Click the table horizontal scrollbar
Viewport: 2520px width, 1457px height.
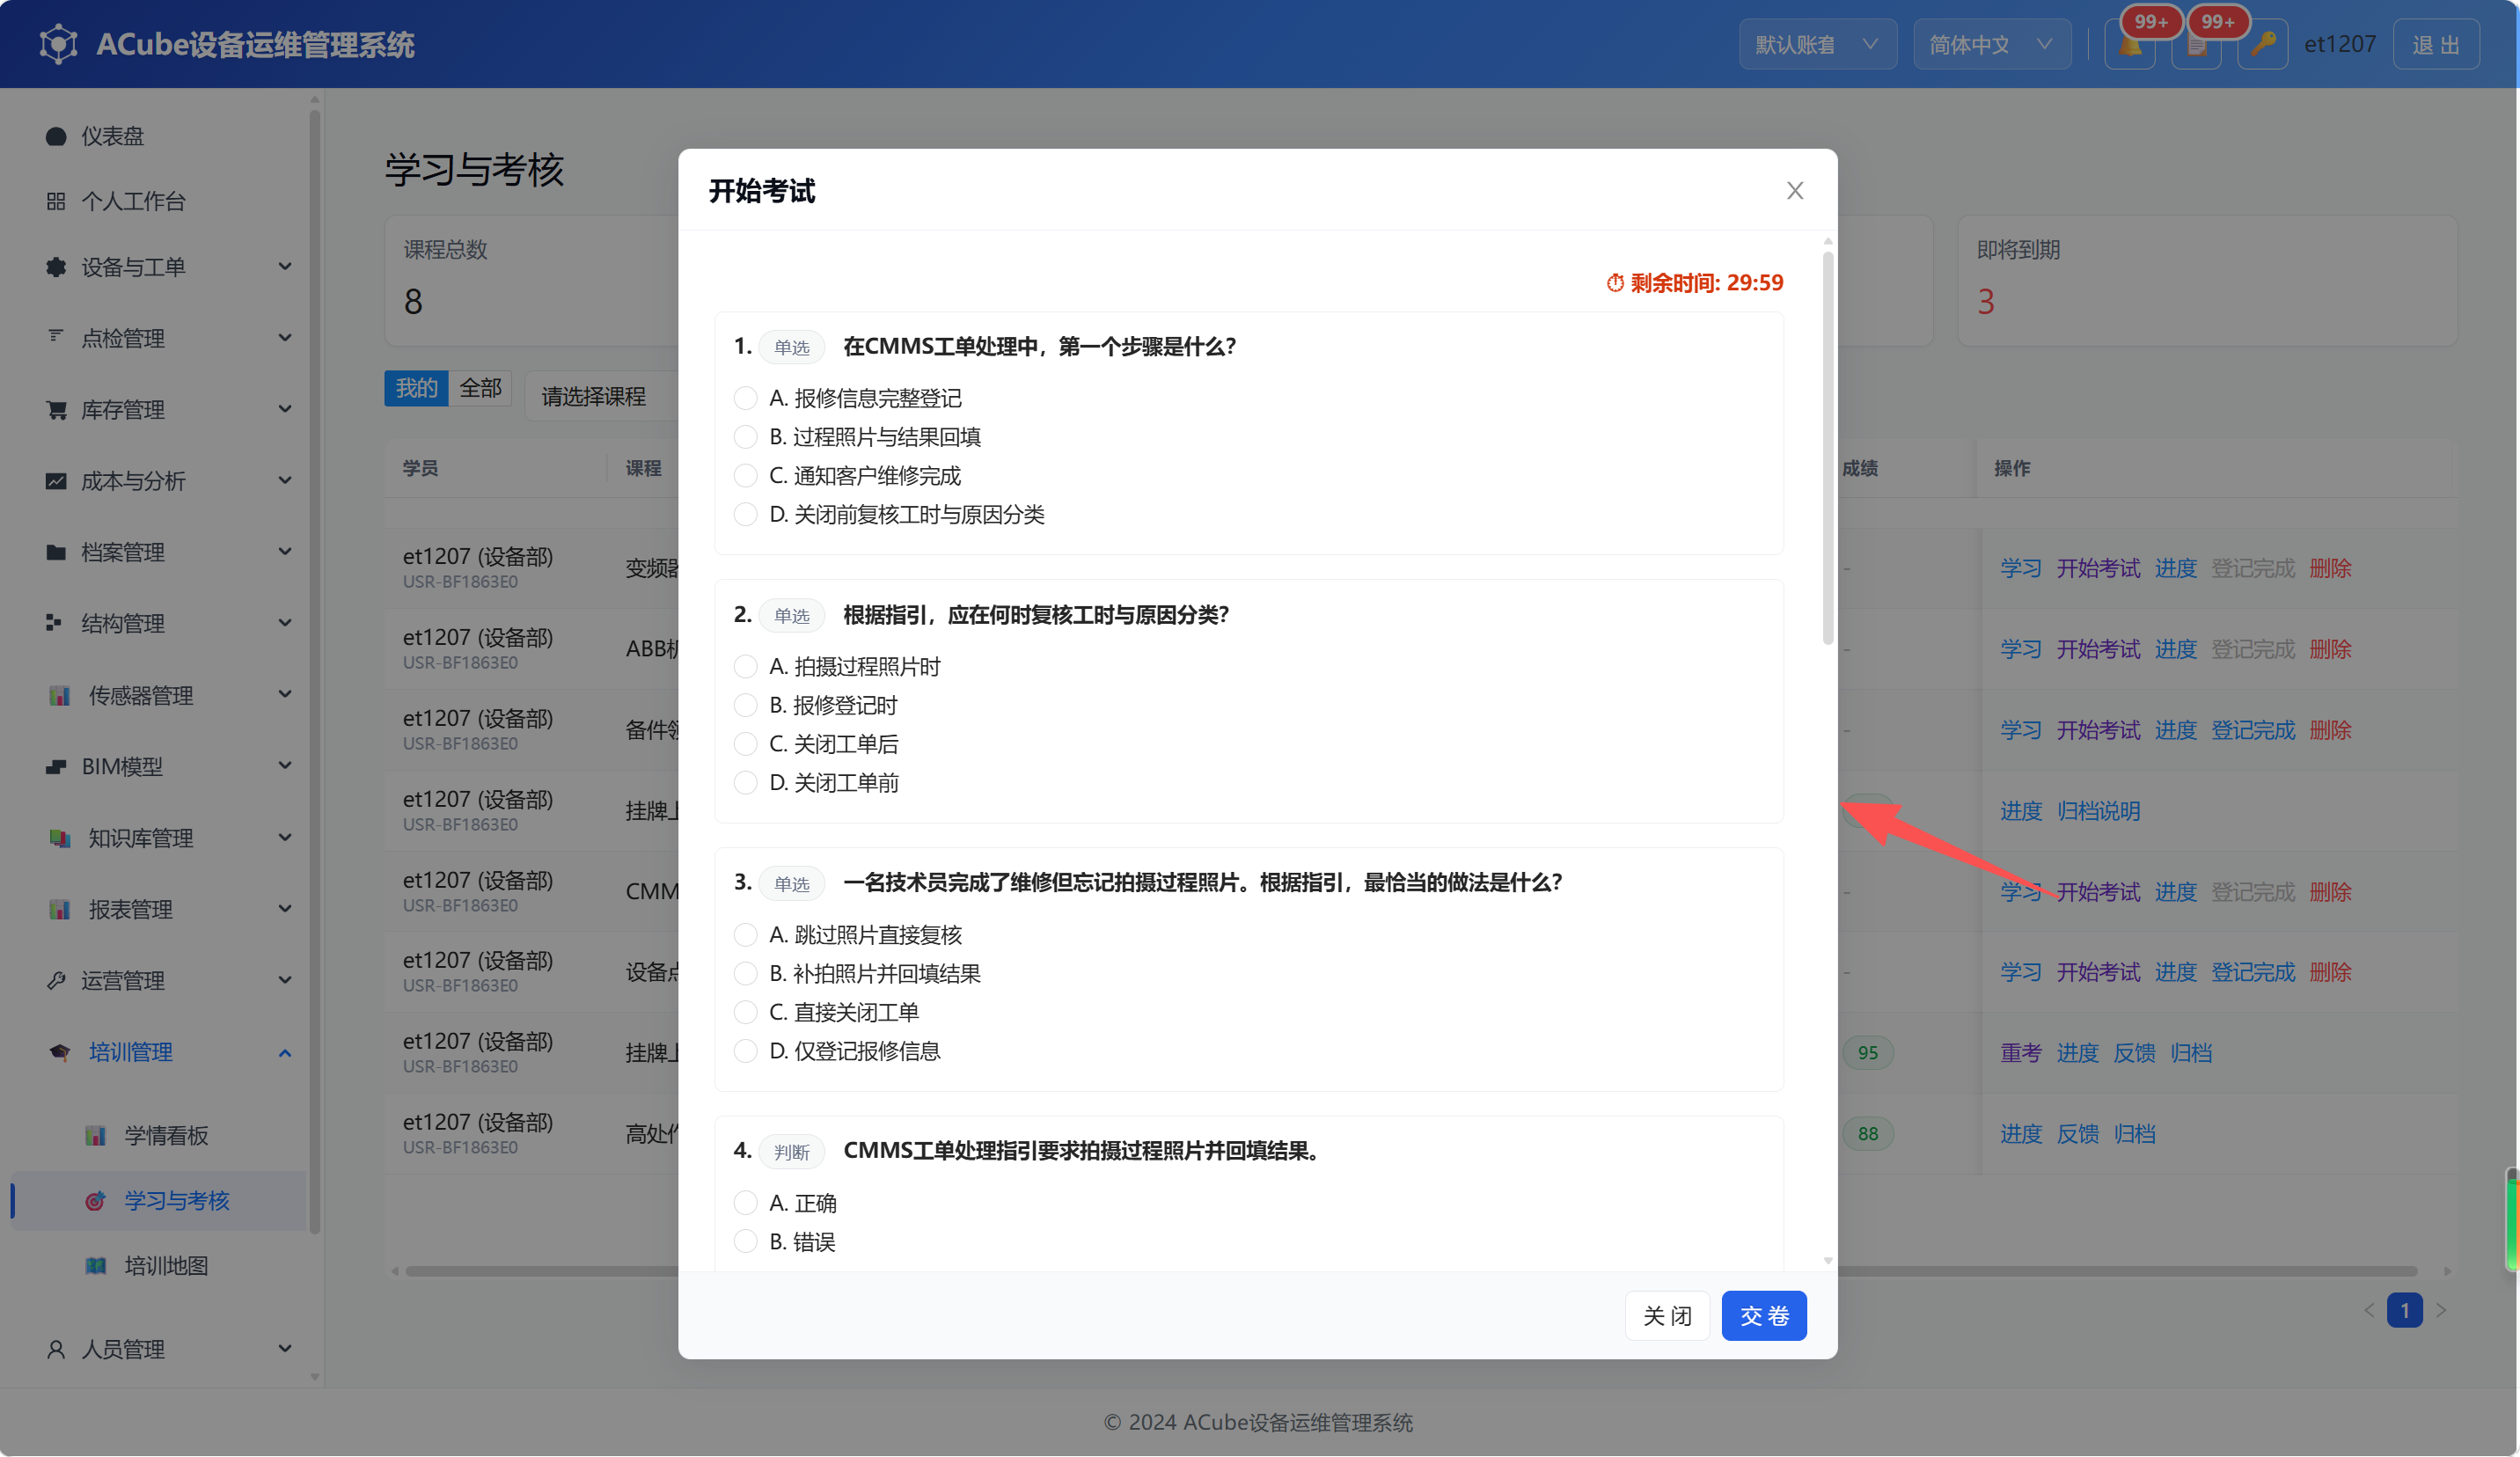pos(1410,1271)
